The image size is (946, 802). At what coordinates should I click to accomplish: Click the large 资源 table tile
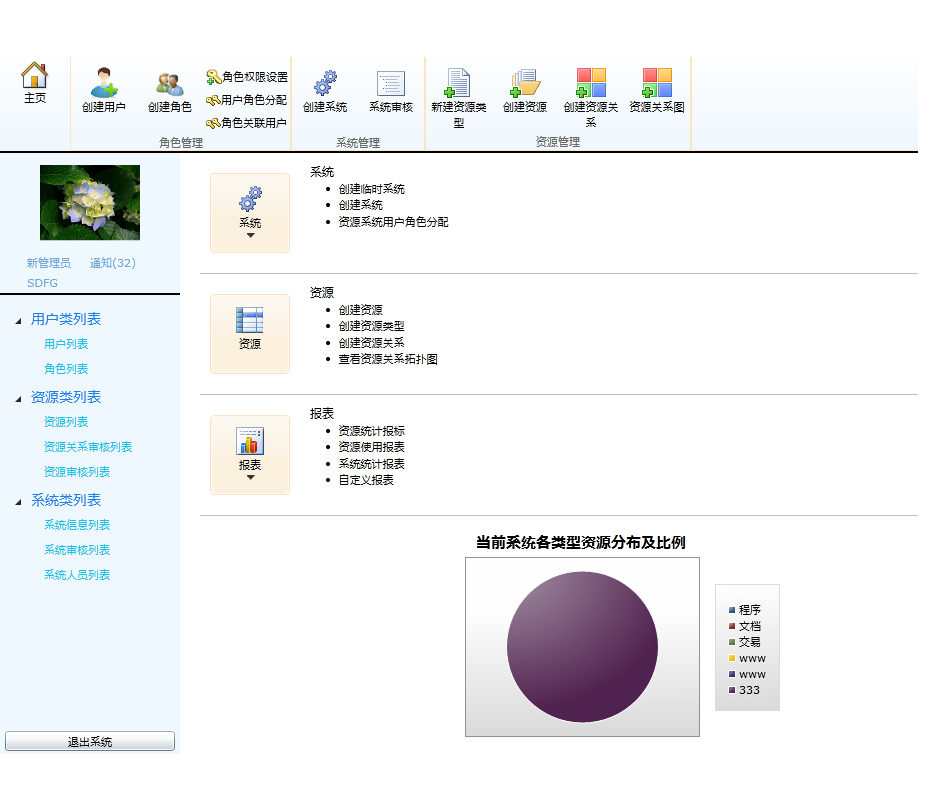click(250, 334)
